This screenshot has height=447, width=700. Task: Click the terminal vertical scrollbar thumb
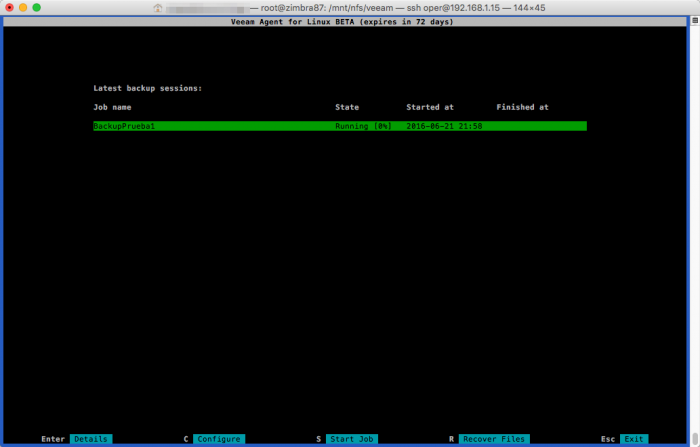point(695,438)
